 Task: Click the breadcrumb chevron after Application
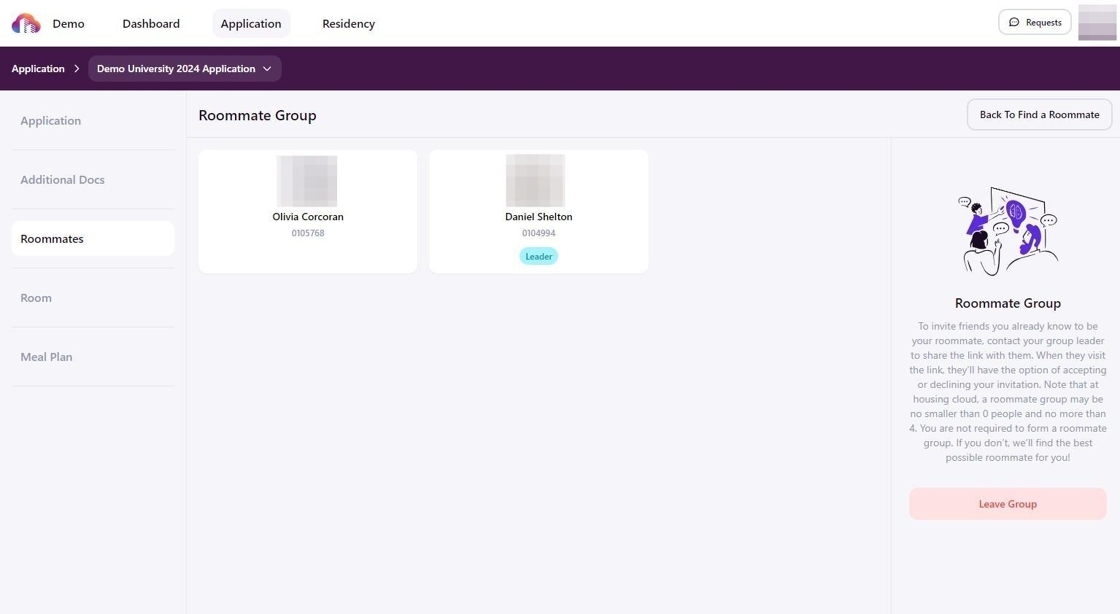pos(76,69)
